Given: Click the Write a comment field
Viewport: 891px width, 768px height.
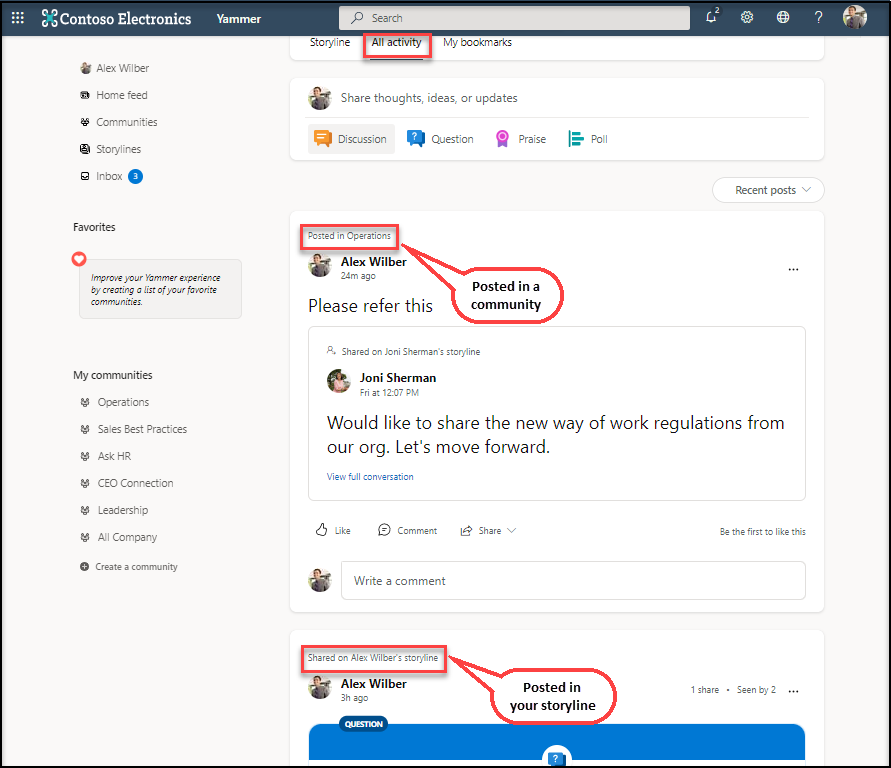Looking at the screenshot, I should 572,580.
